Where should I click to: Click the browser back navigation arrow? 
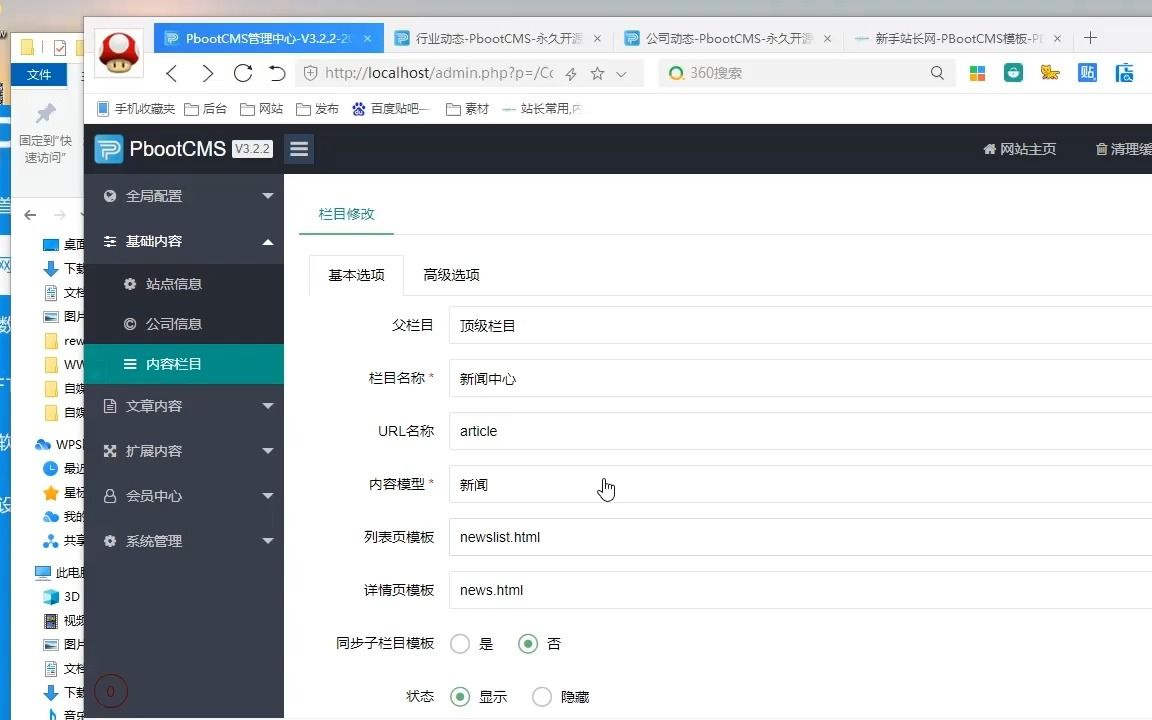[171, 72]
